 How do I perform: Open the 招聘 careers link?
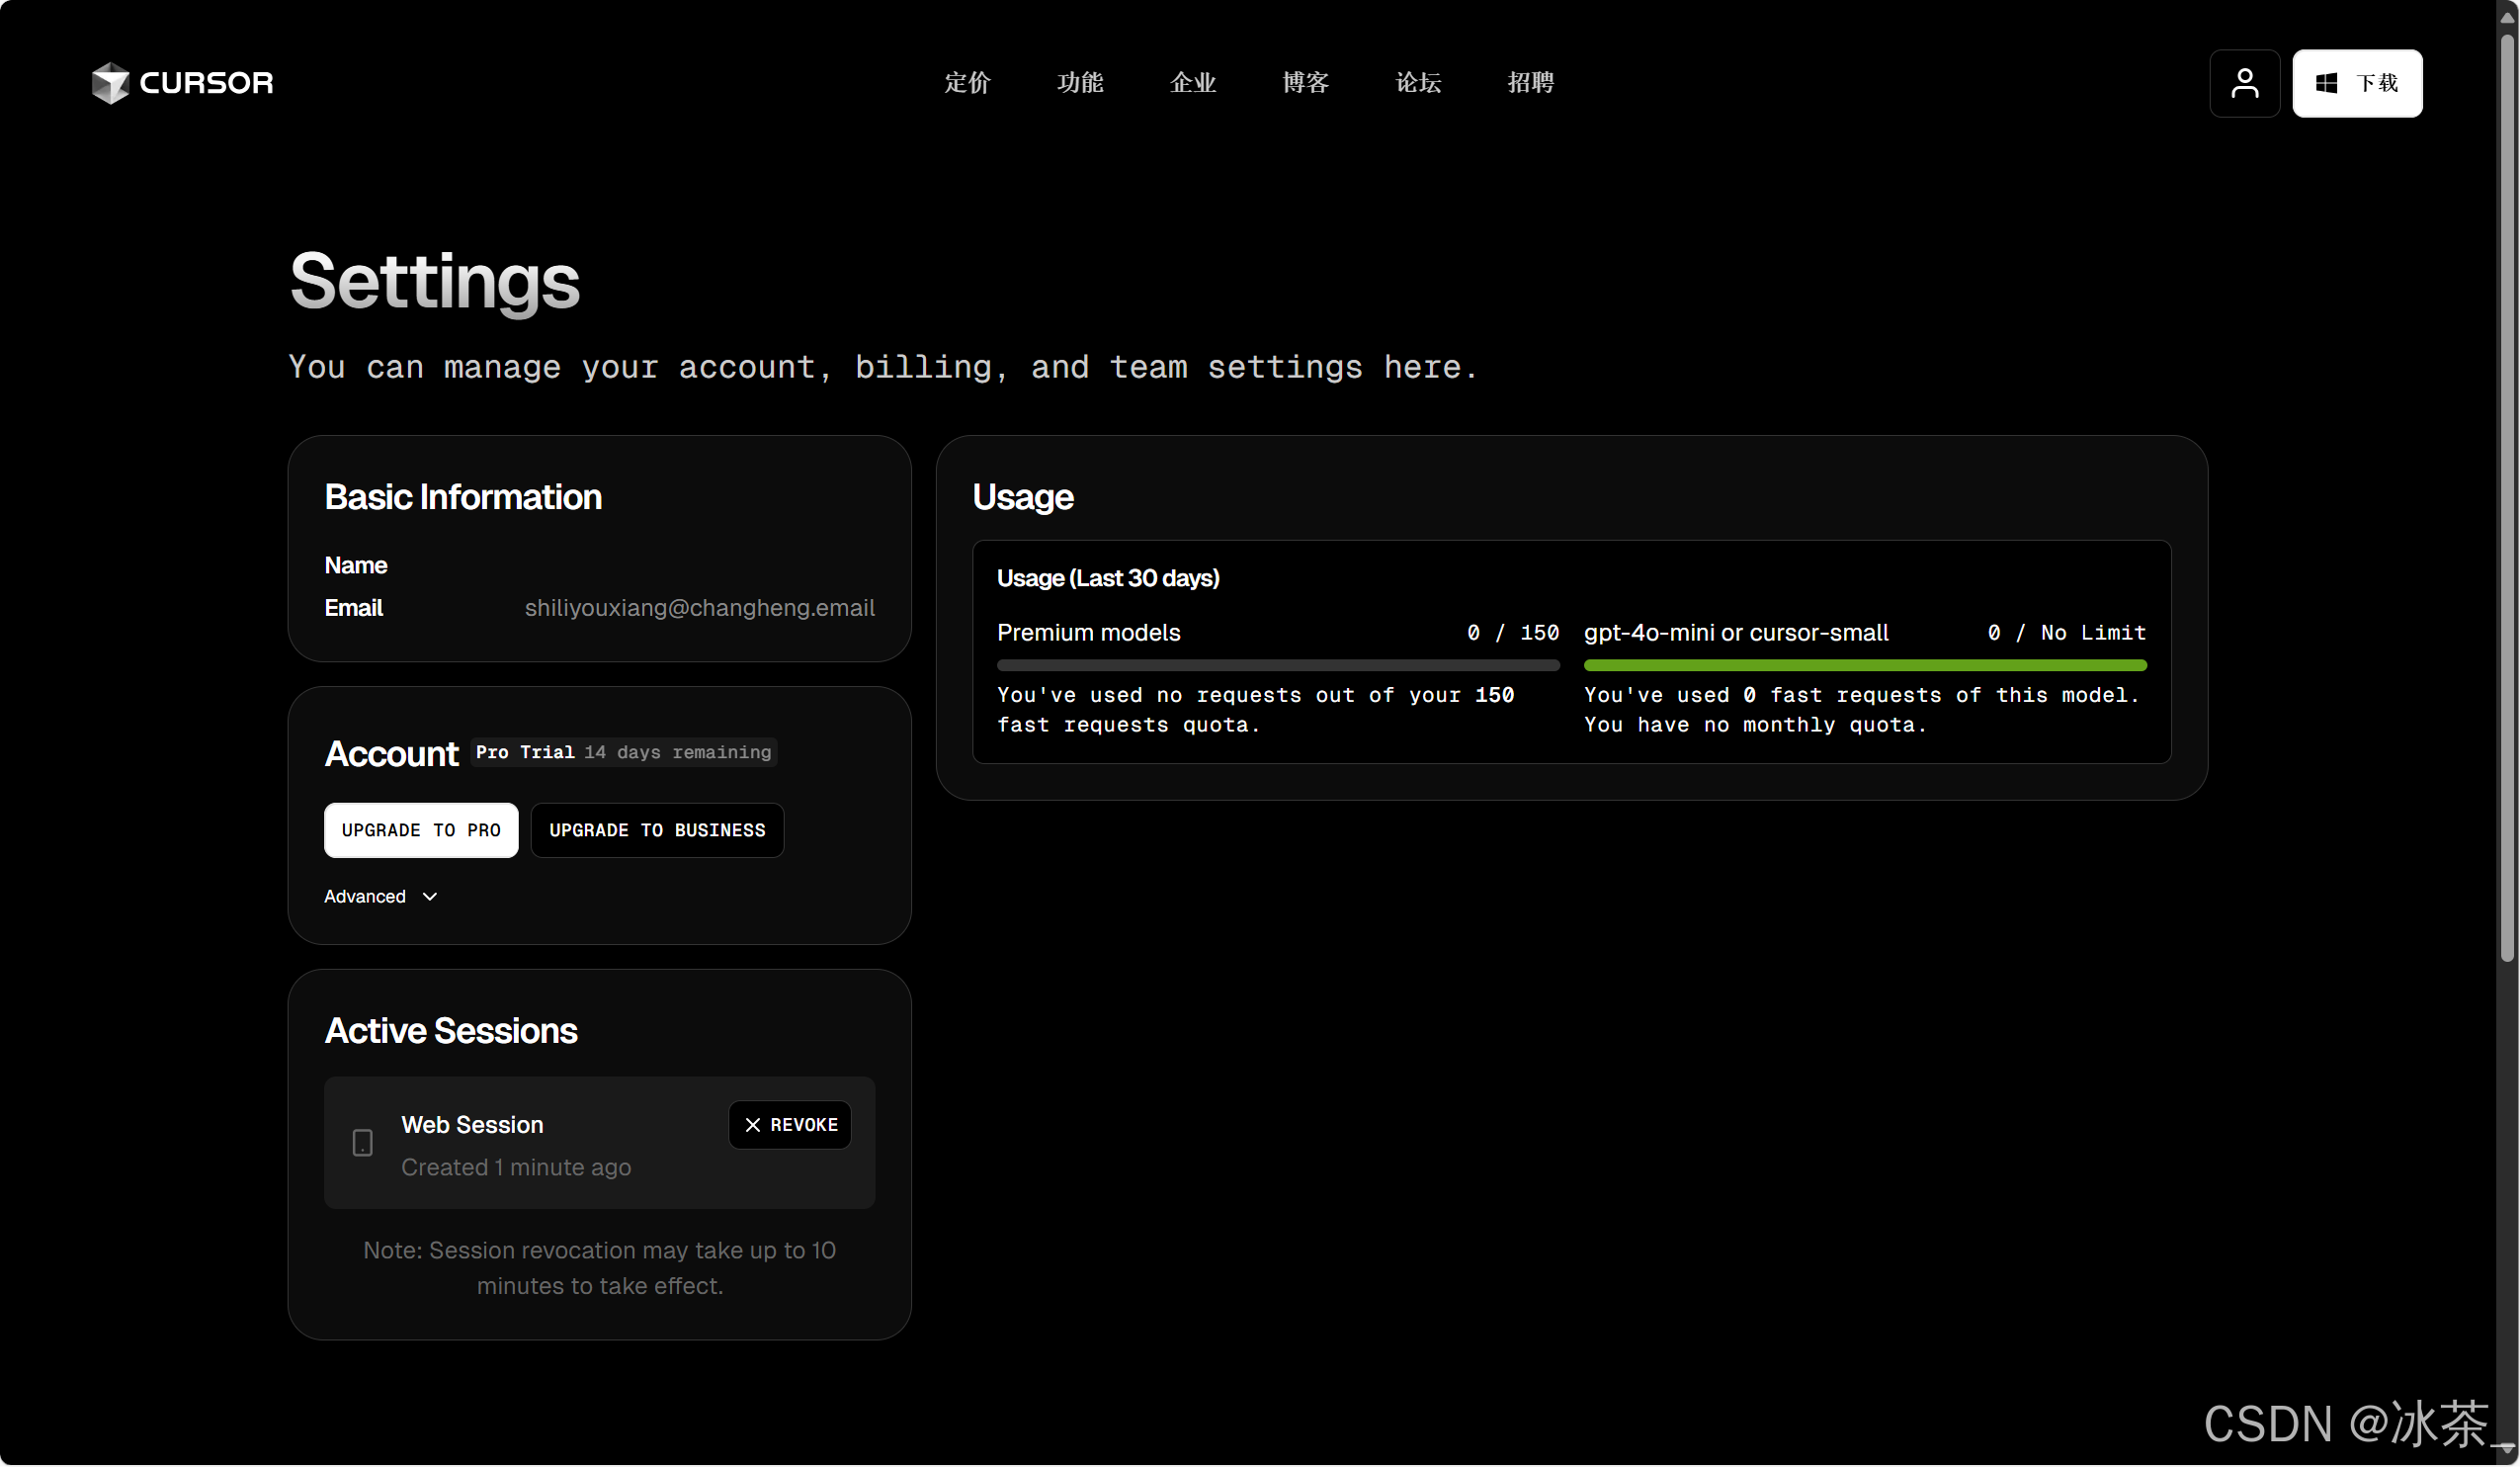click(1531, 83)
